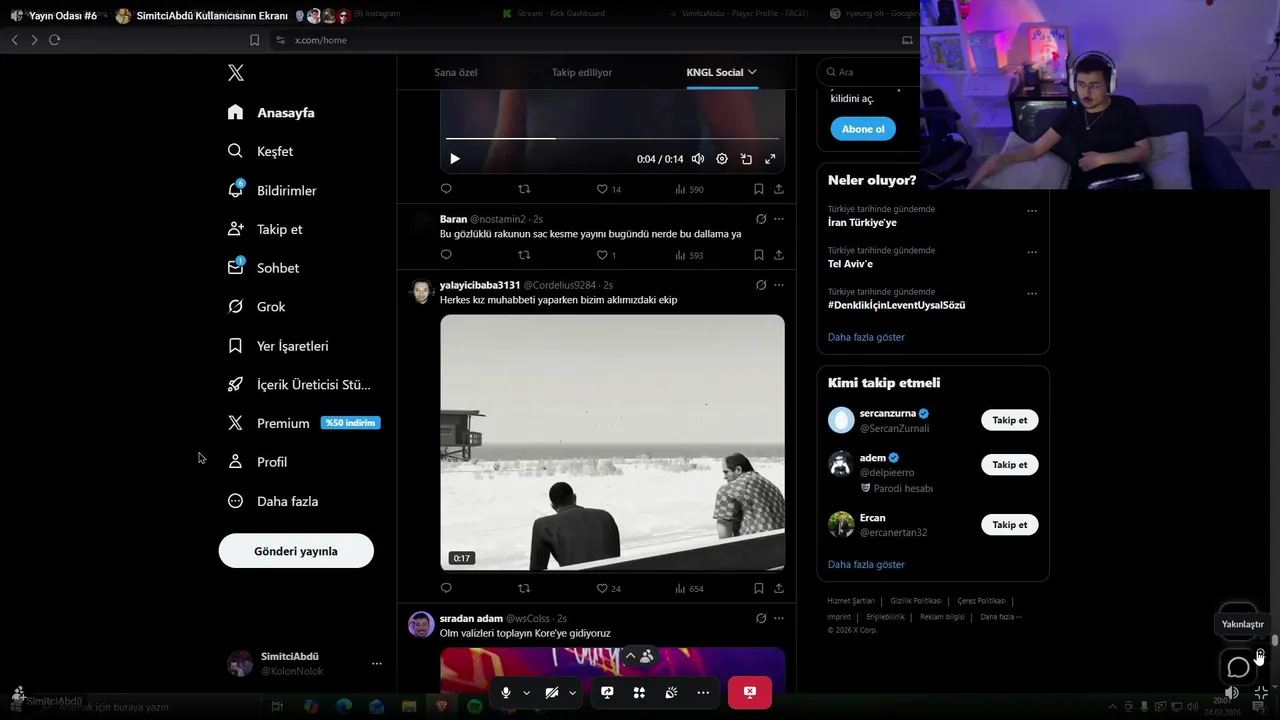Open Bildirimler notifications
The width and height of the screenshot is (1280, 720).
(x=272, y=190)
